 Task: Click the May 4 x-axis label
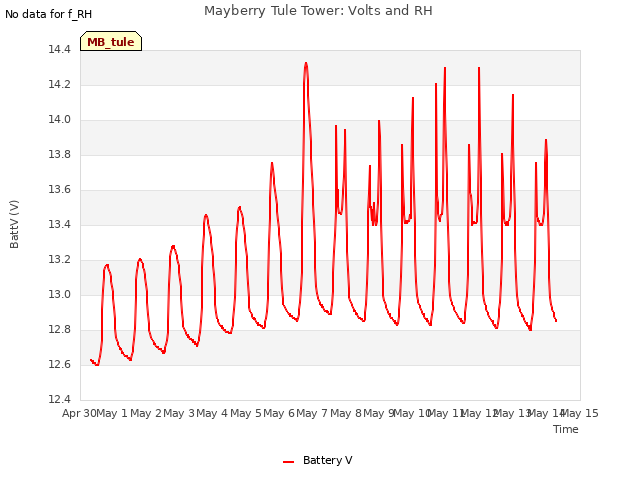pyautogui.click(x=212, y=413)
